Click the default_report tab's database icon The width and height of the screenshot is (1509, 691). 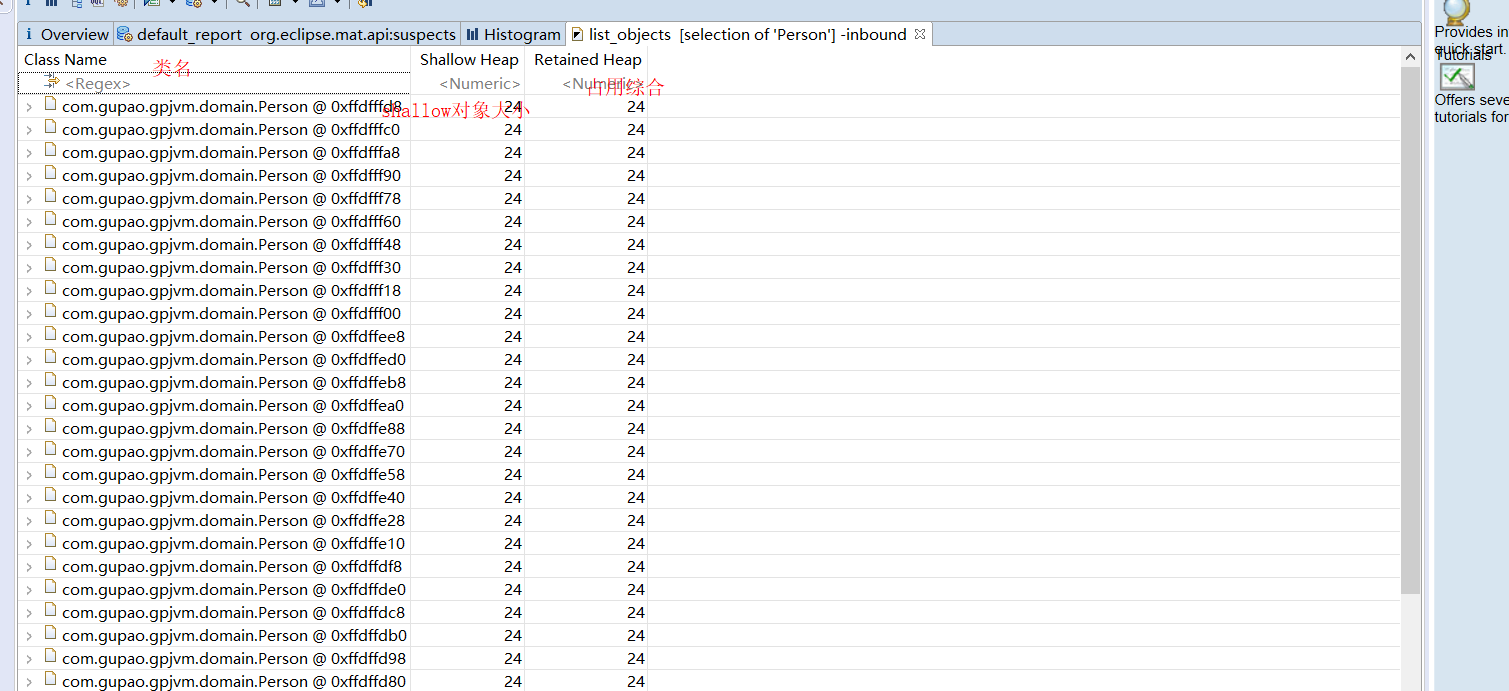pyautogui.click(x=125, y=34)
